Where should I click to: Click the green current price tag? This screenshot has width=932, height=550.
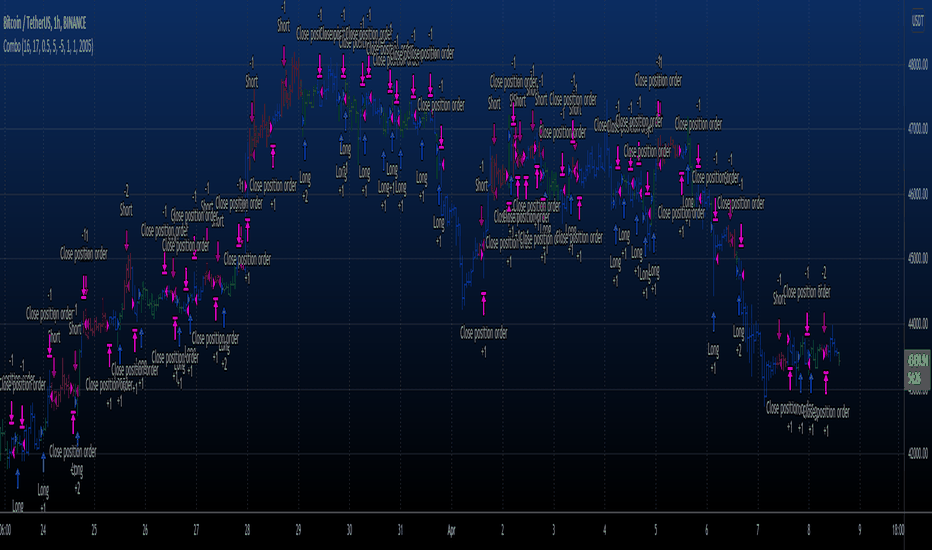[918, 369]
